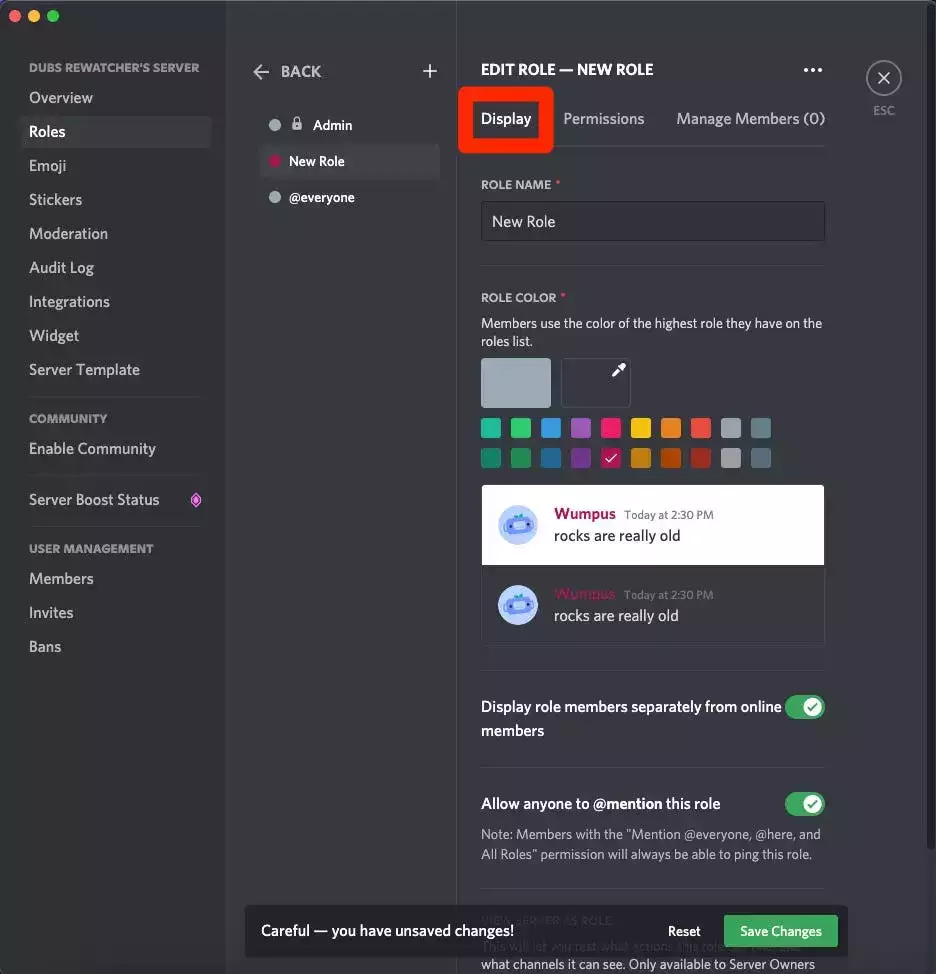Open the Manage Members tab
Screen dimensions: 936x974
pos(750,119)
